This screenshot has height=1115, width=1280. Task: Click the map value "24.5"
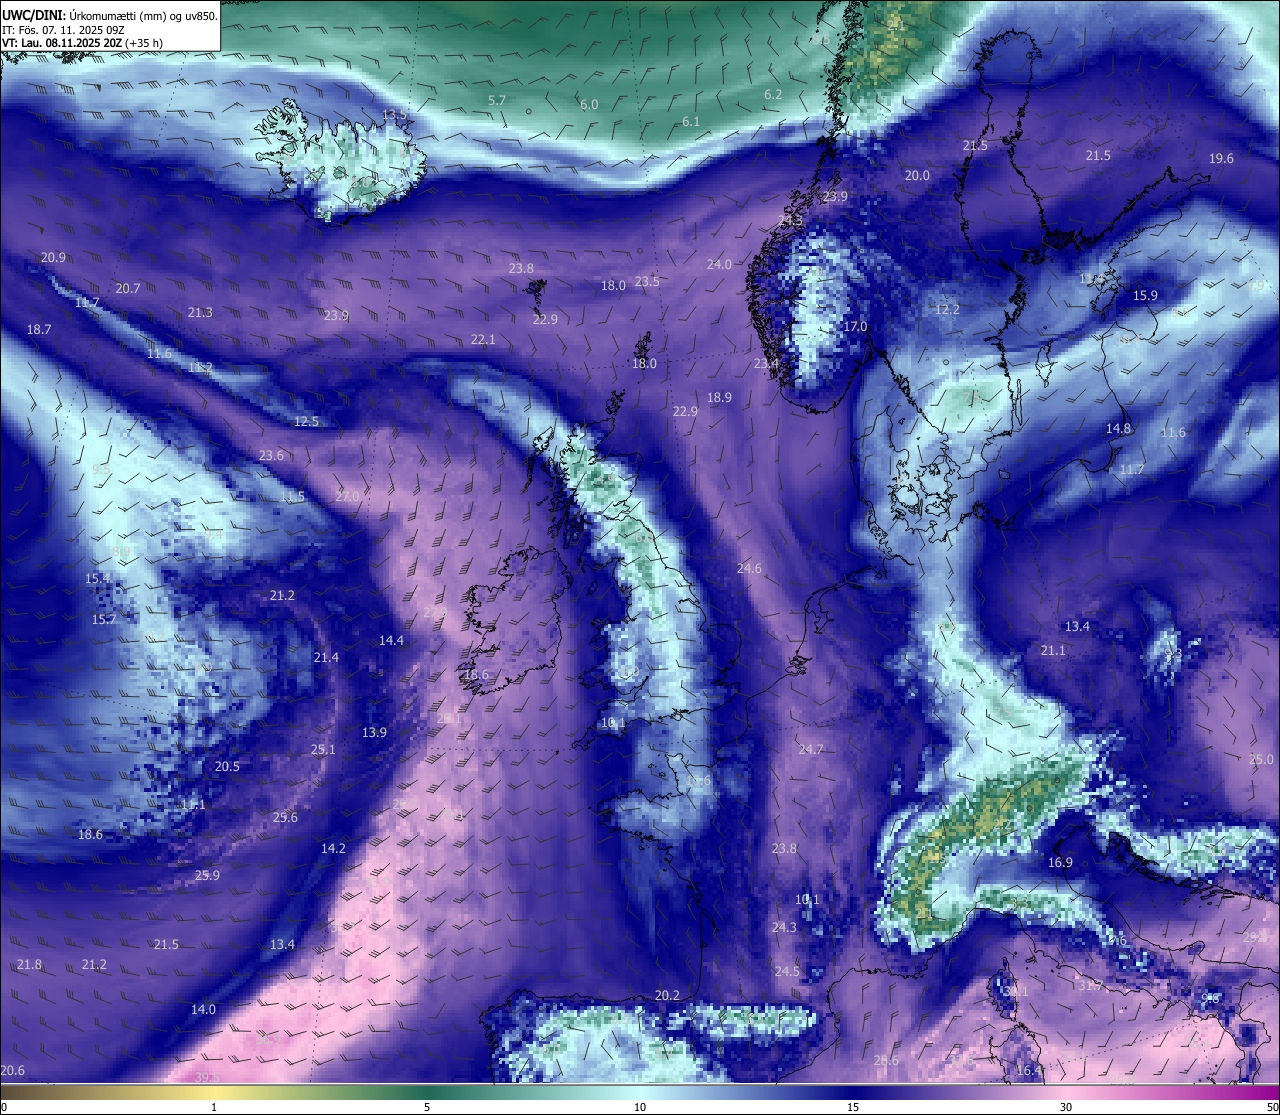787,971
